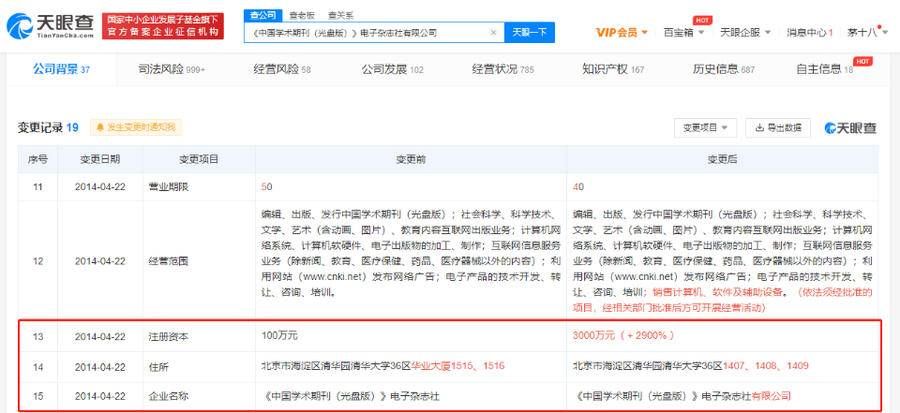Image resolution: width=900 pixels, height=413 pixels.
Task: Click the after-change value 40 in row 11
Action: pyautogui.click(x=578, y=187)
